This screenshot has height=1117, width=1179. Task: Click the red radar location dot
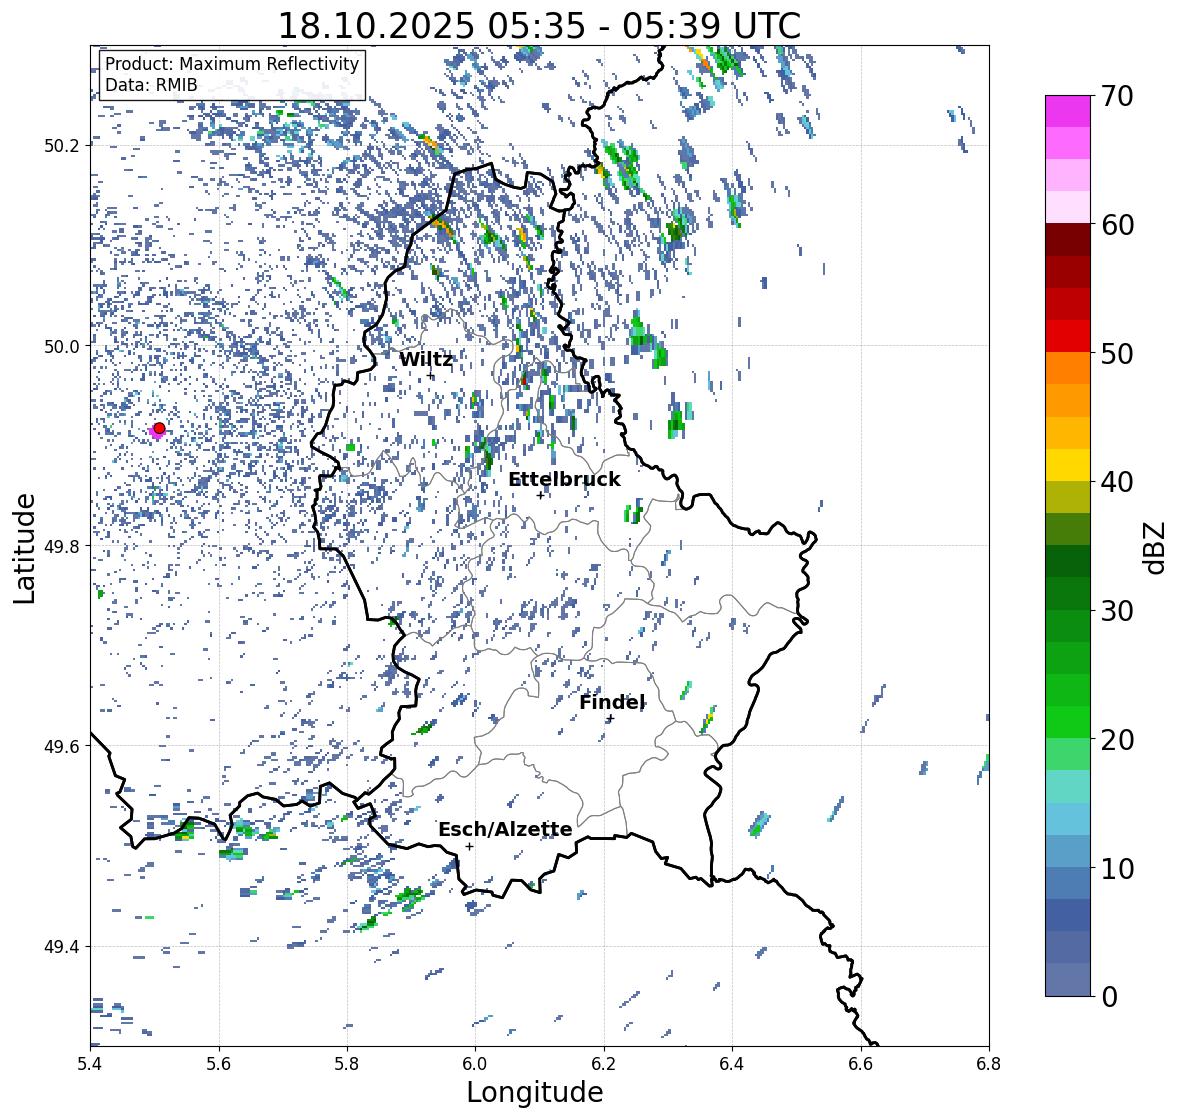(159, 428)
